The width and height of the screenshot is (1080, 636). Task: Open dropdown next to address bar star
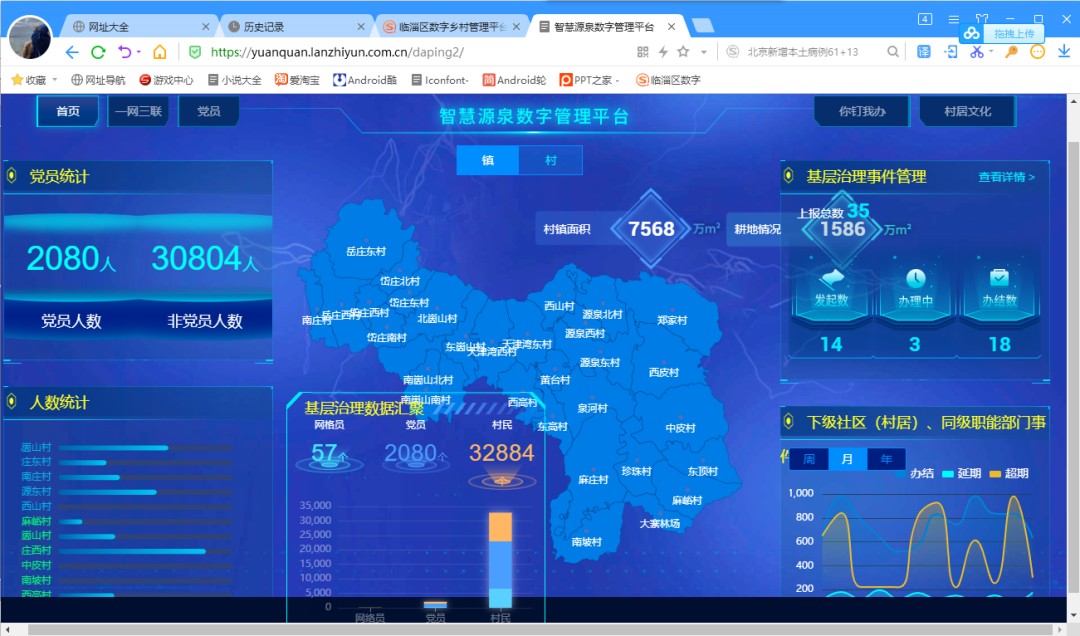pos(704,52)
